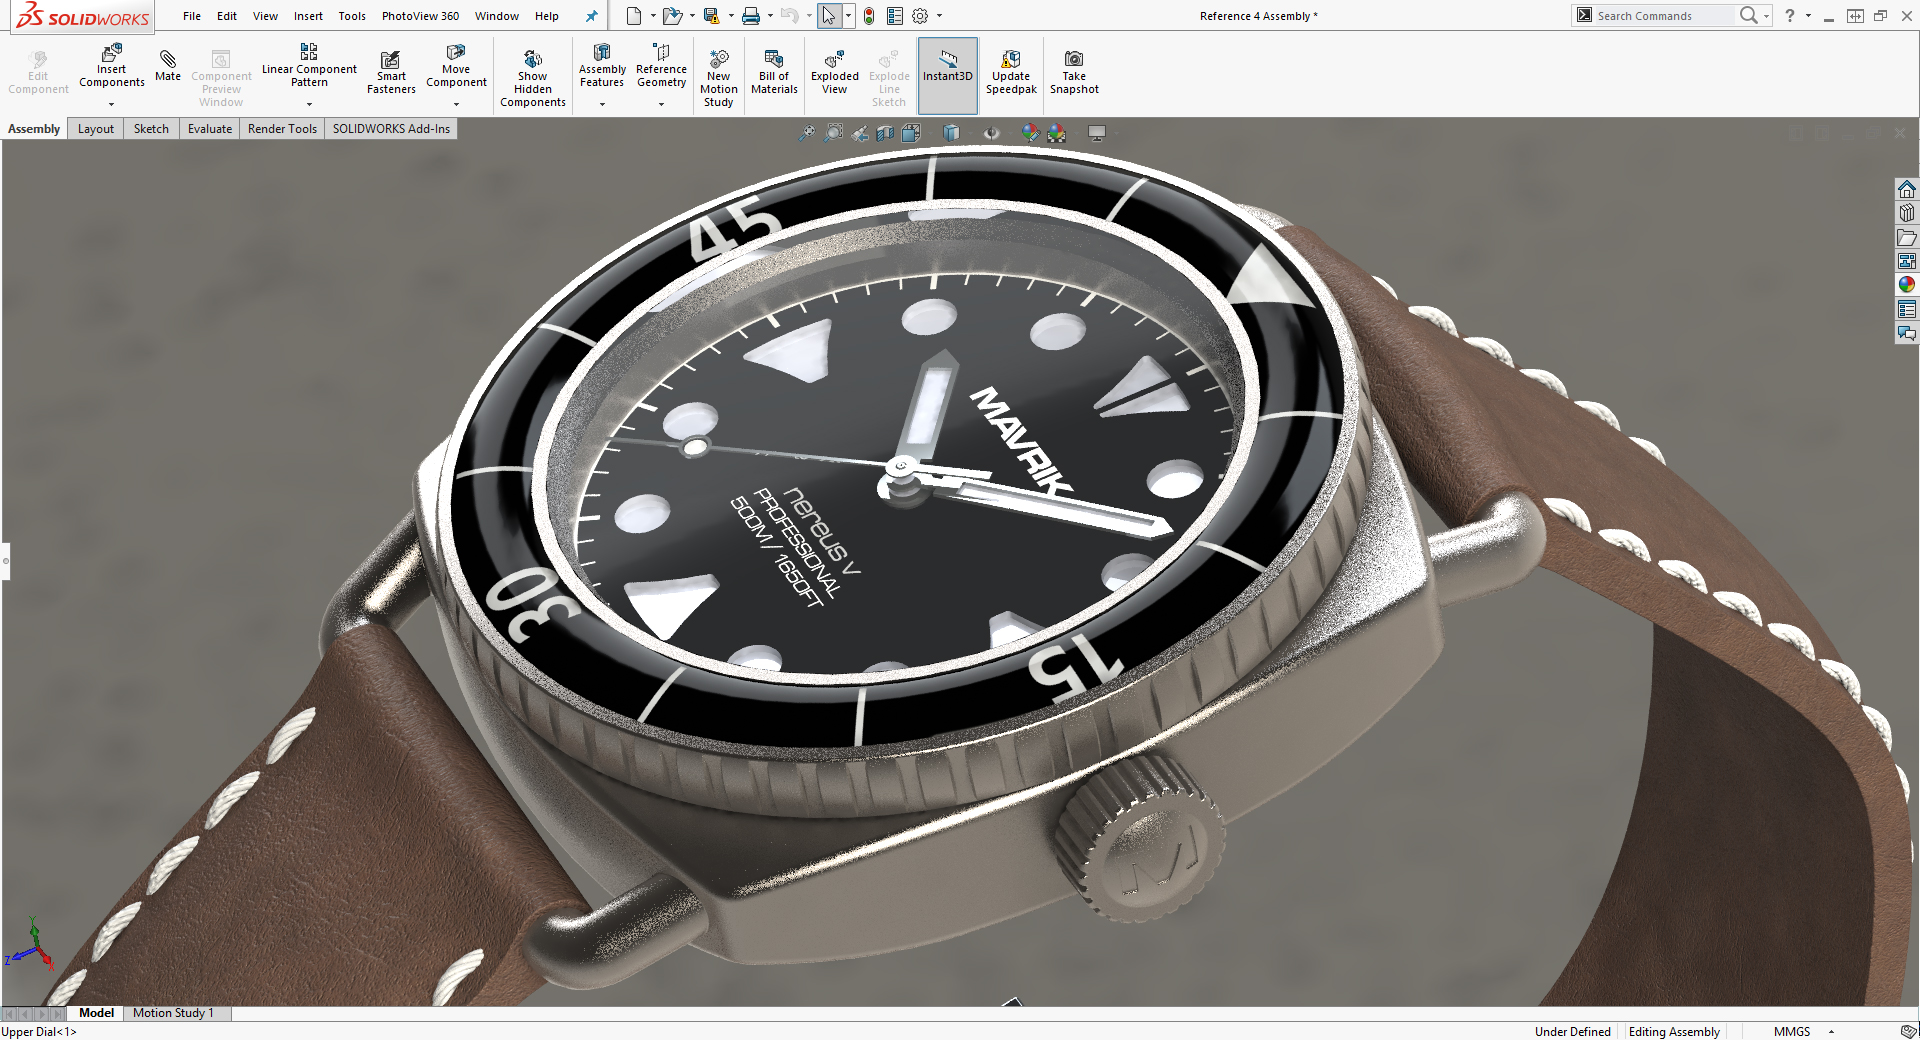This screenshot has height=1040, width=1920.
Task: Open the Section View tool
Action: (886, 132)
